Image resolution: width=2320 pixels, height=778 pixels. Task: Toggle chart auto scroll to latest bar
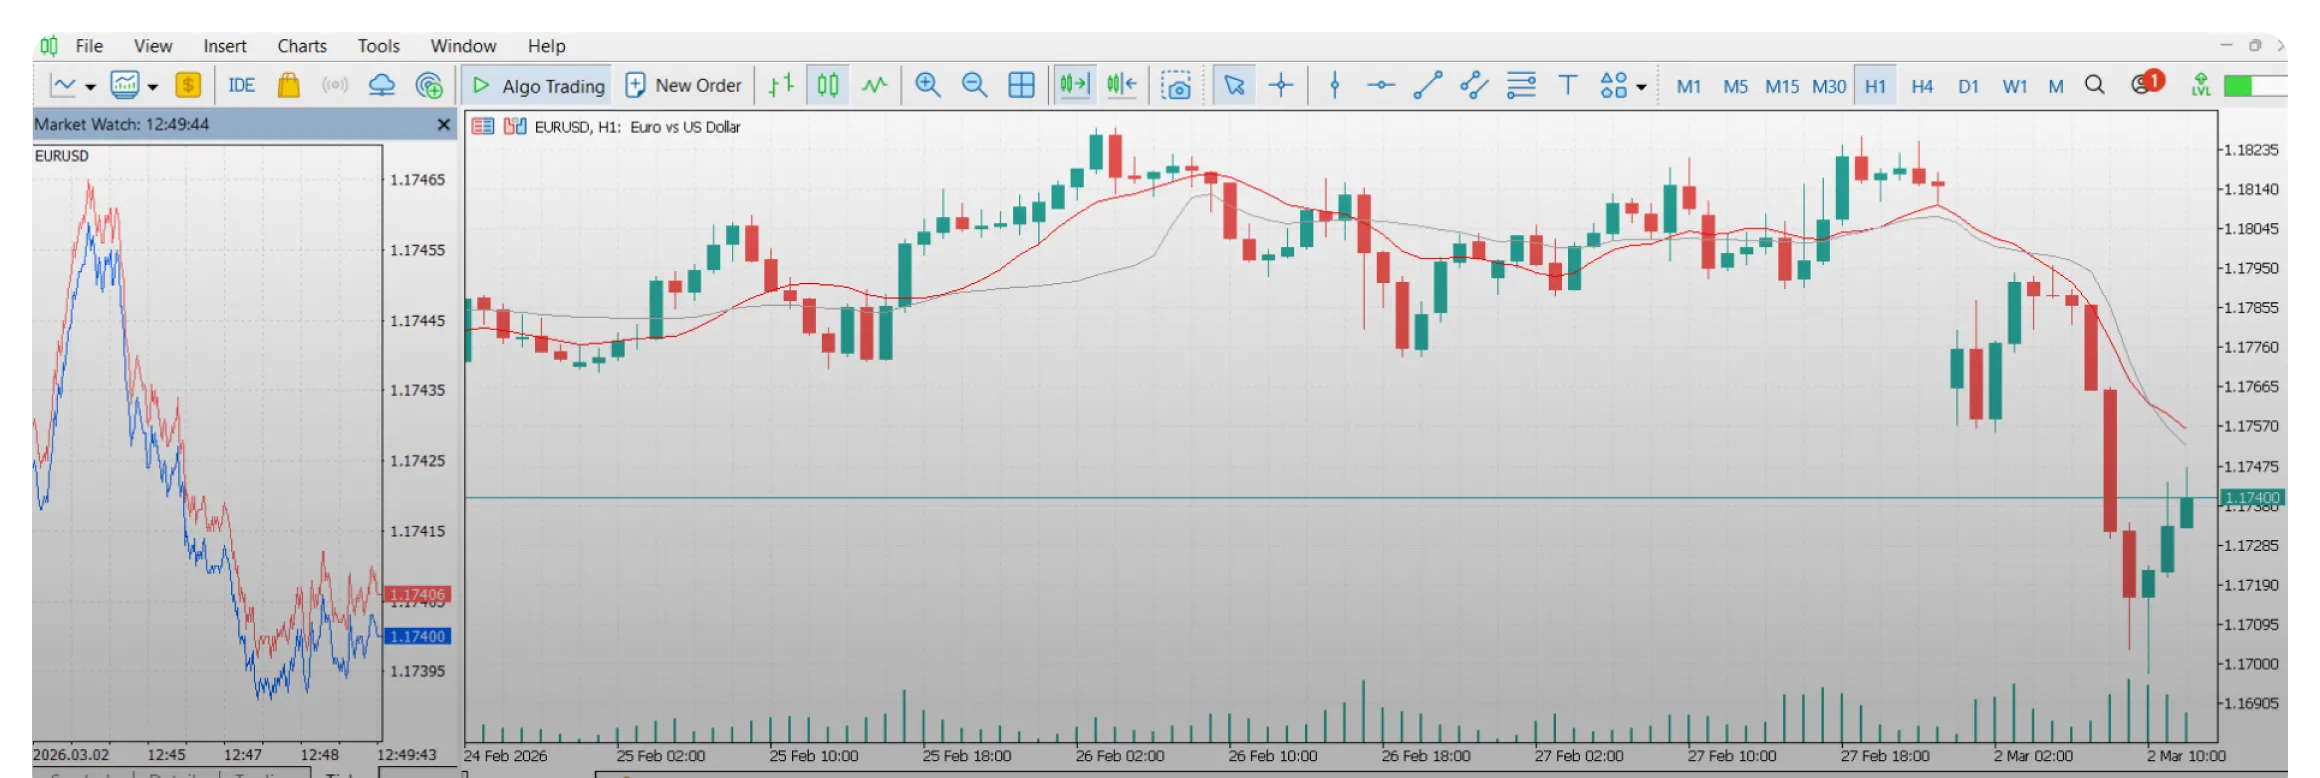point(1074,86)
